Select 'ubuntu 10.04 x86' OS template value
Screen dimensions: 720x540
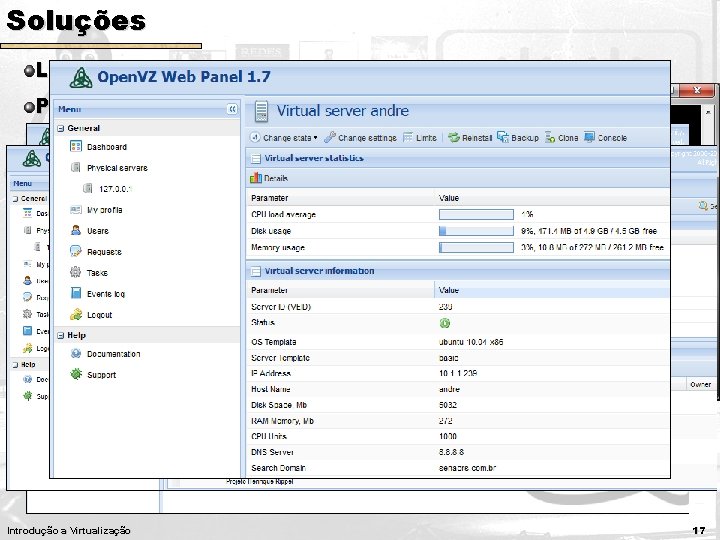pos(471,342)
